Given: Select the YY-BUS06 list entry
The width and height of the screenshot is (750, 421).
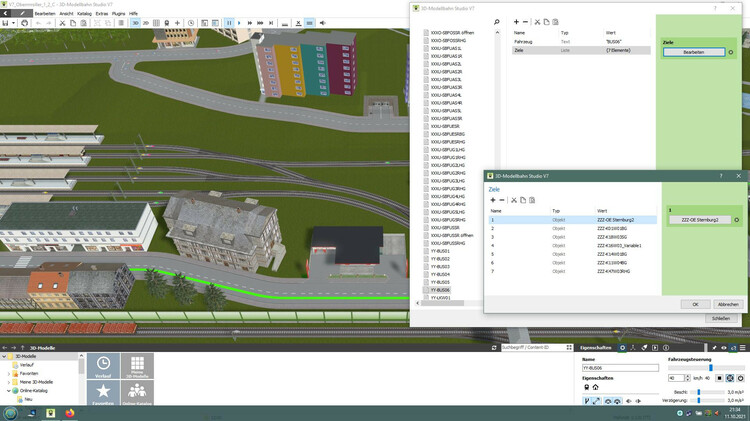Looking at the screenshot, I should (440, 289).
